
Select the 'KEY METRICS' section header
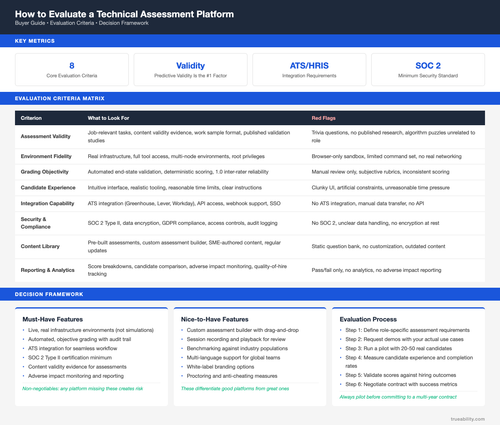[35, 41]
